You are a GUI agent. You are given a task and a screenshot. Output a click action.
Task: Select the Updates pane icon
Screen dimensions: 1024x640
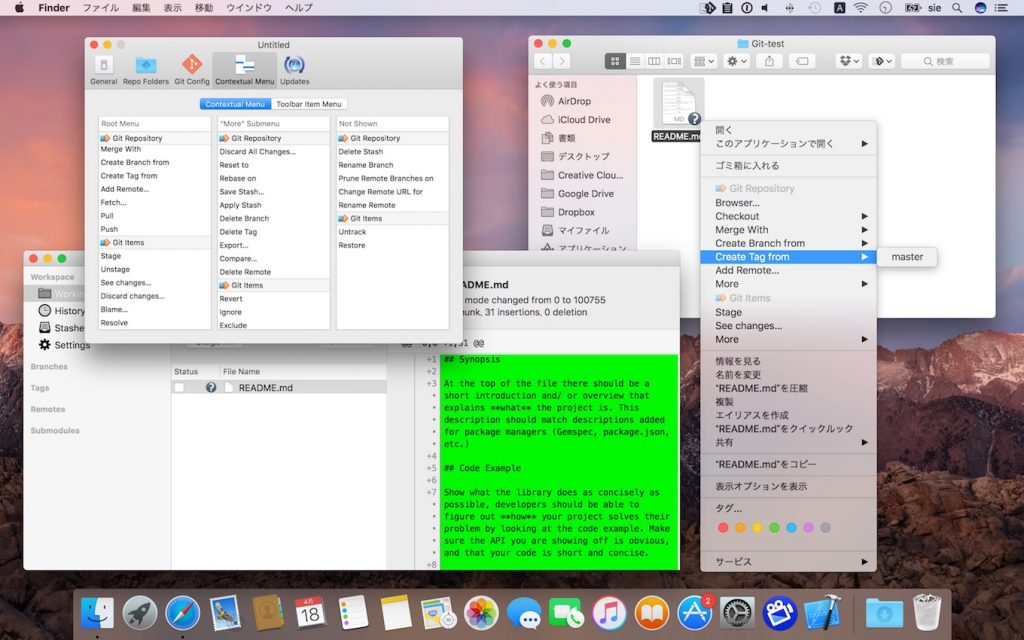(296, 68)
